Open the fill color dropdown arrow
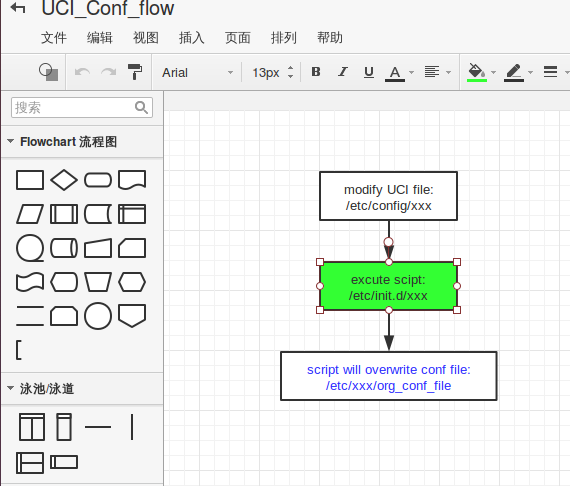570x486 pixels. (x=493, y=72)
